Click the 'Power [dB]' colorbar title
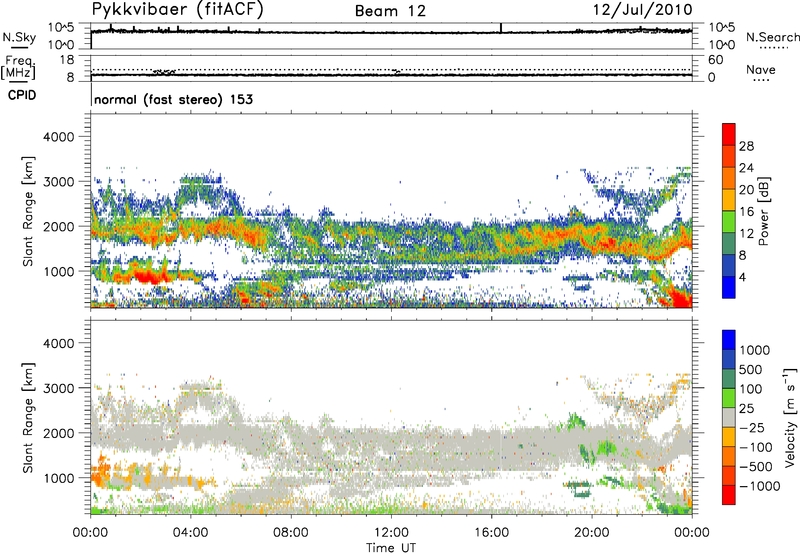The width and height of the screenshot is (800, 554). [x=763, y=211]
